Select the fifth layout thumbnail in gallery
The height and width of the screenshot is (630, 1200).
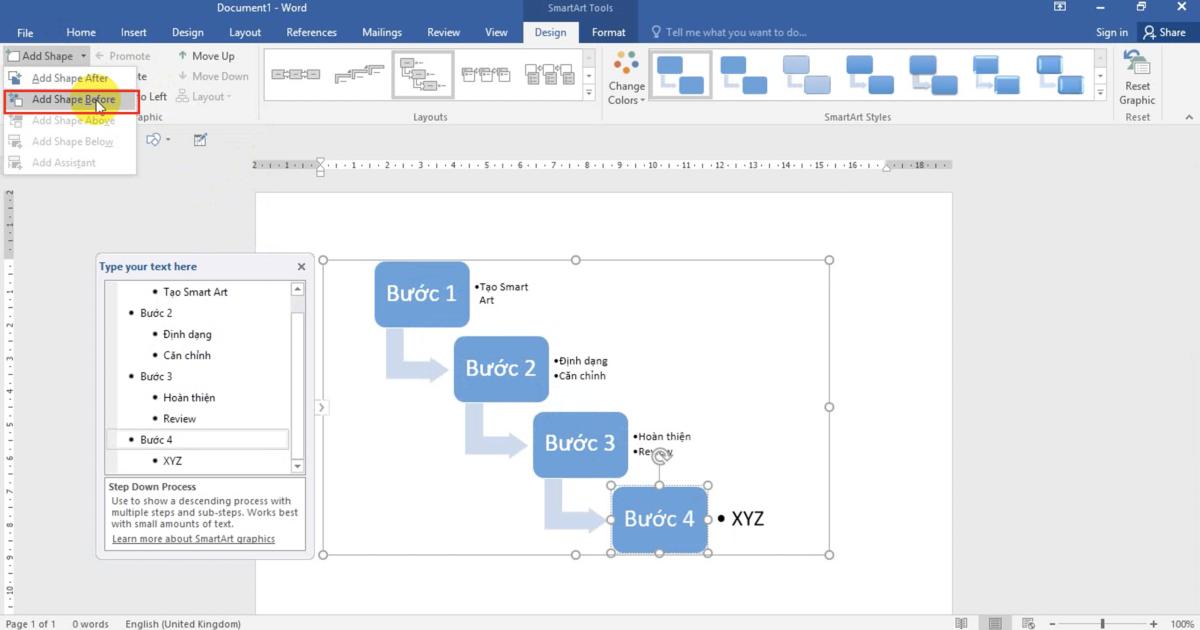549,74
